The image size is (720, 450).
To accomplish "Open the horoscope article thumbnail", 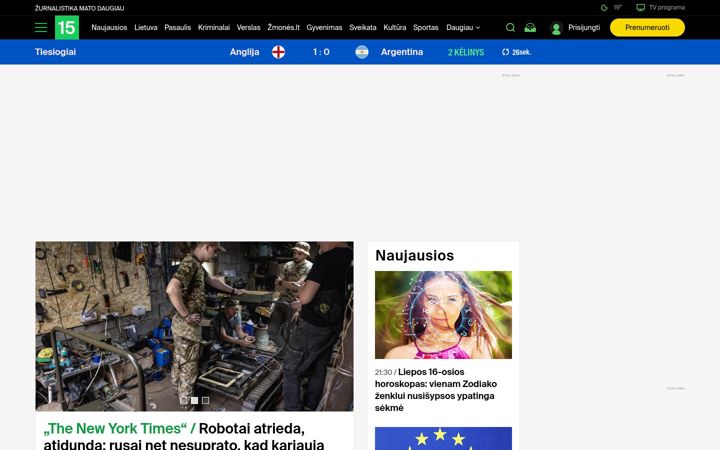I will 443,315.
